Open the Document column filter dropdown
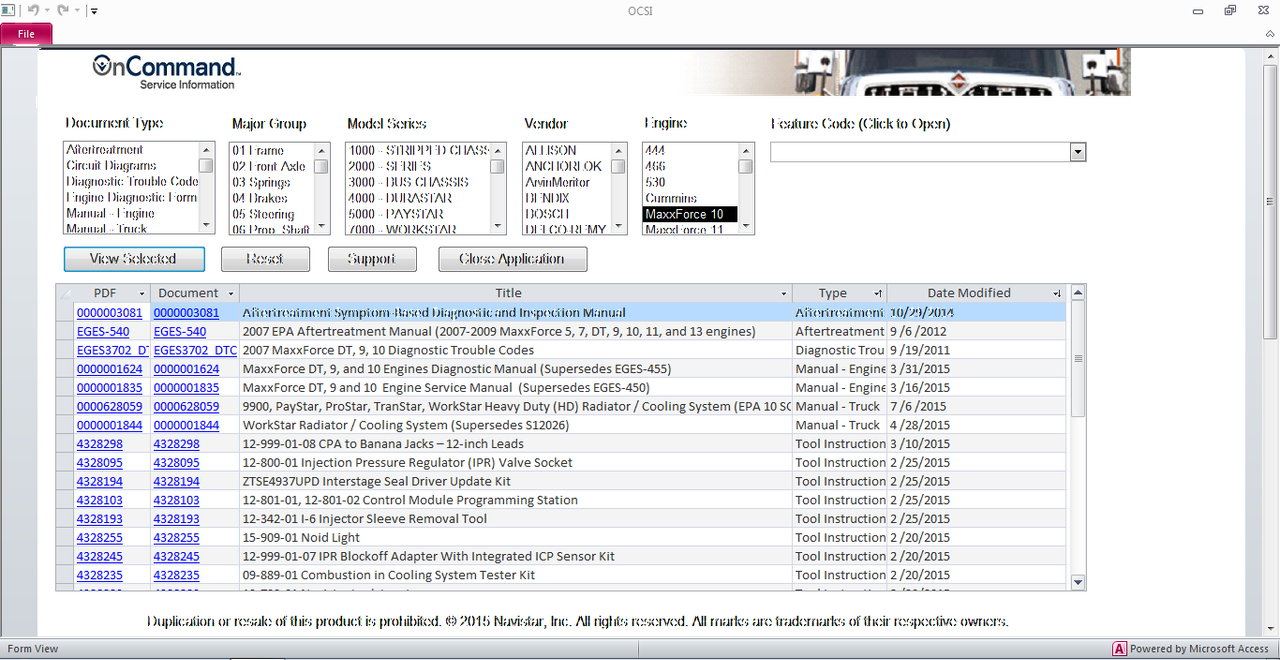This screenshot has width=1280, height=660. (232, 294)
